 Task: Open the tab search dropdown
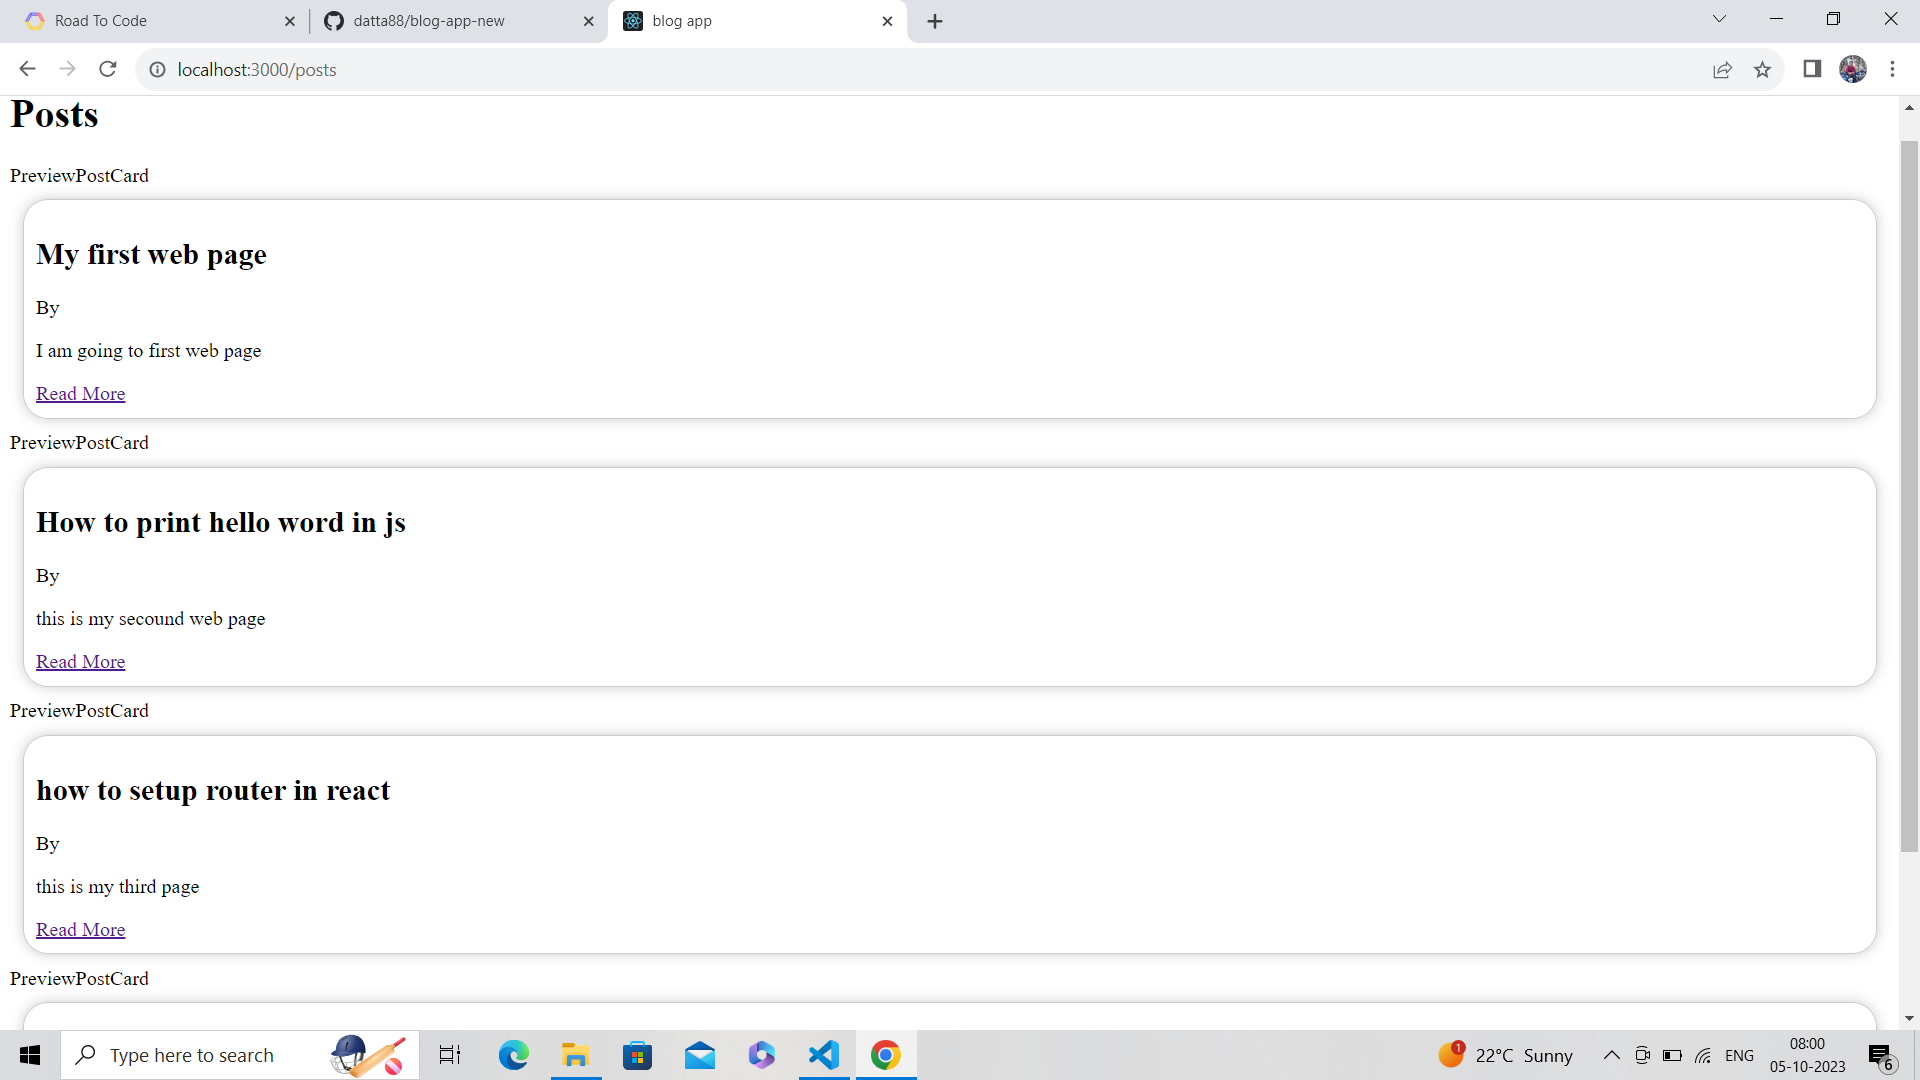(x=1719, y=19)
